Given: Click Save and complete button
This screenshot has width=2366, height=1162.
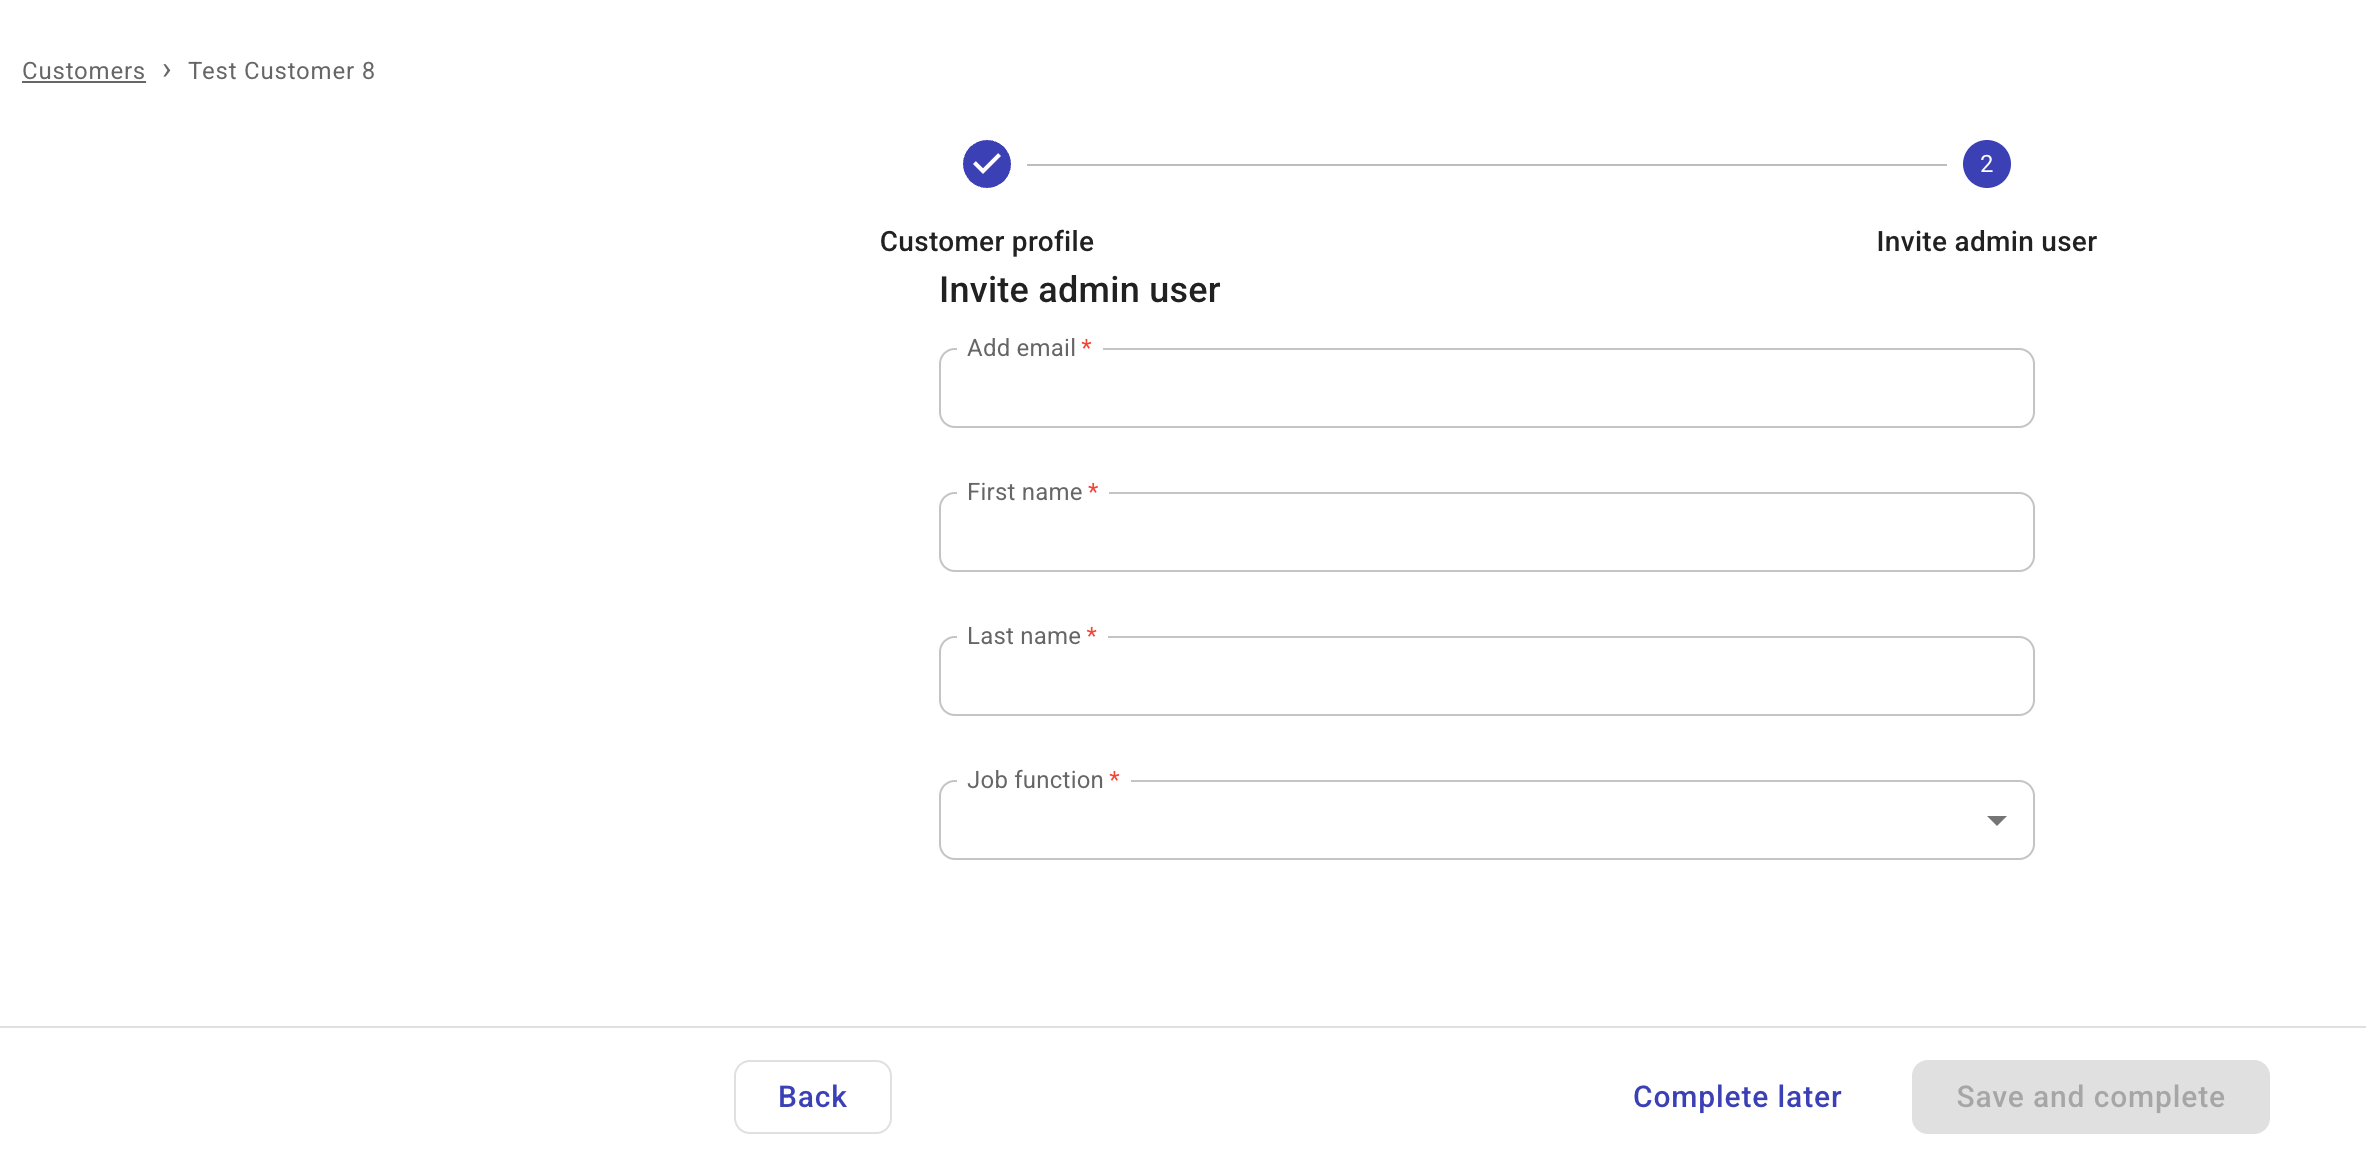Looking at the screenshot, I should [x=2090, y=1096].
